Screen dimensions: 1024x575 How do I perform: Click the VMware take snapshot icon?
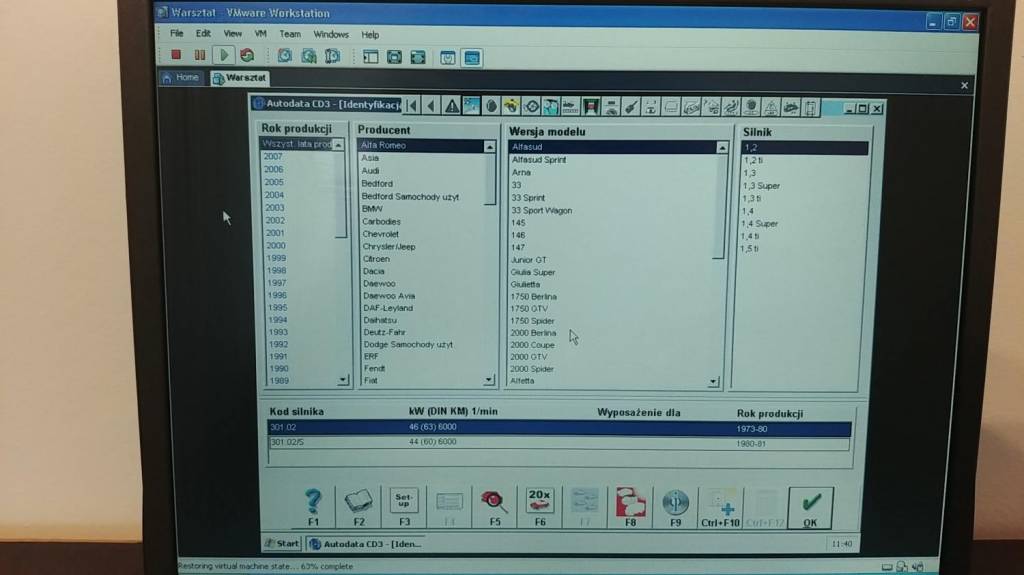point(285,56)
